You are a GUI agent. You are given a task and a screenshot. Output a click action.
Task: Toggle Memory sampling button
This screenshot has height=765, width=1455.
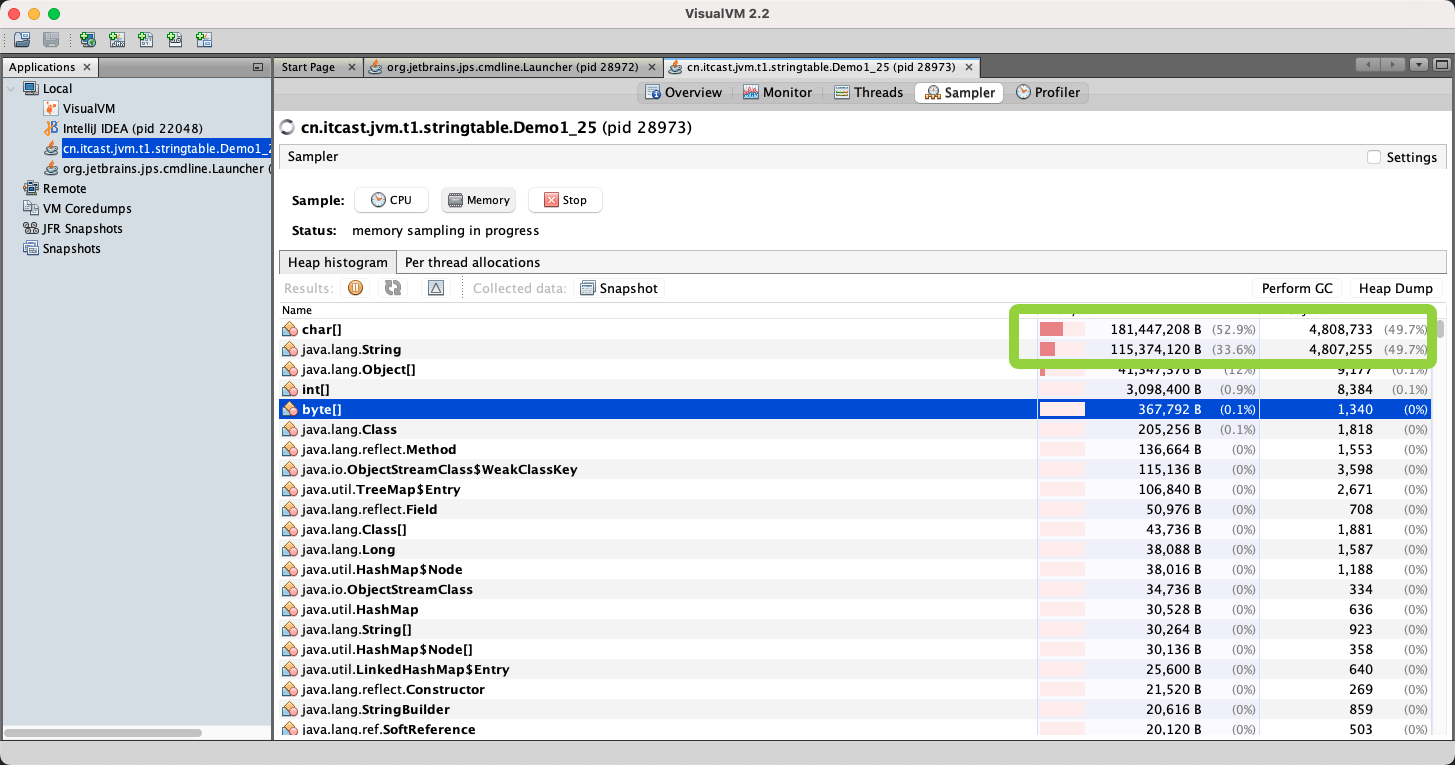coord(478,200)
